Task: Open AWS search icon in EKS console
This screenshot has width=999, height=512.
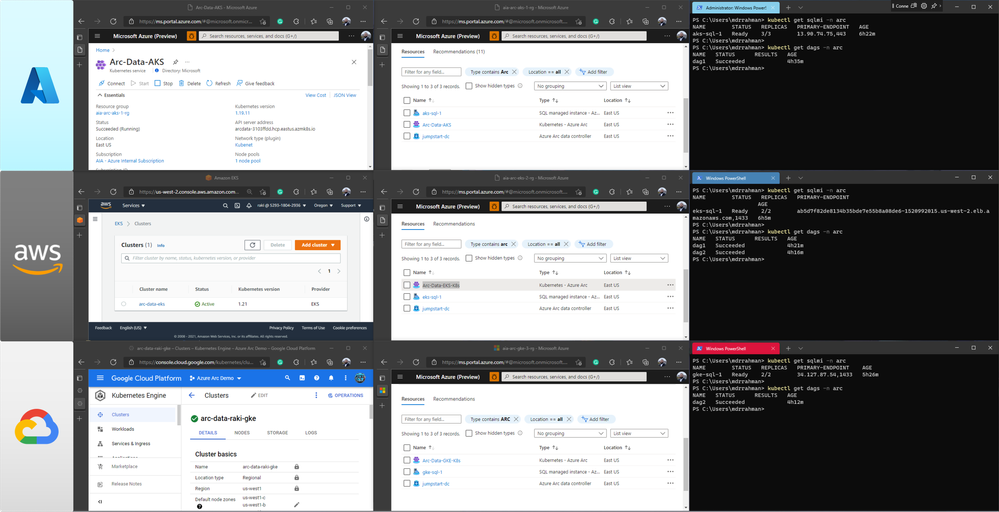Action: point(226,206)
